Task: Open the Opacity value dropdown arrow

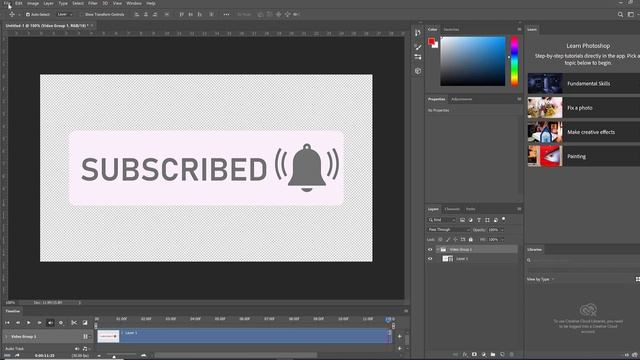Action: tap(502, 230)
